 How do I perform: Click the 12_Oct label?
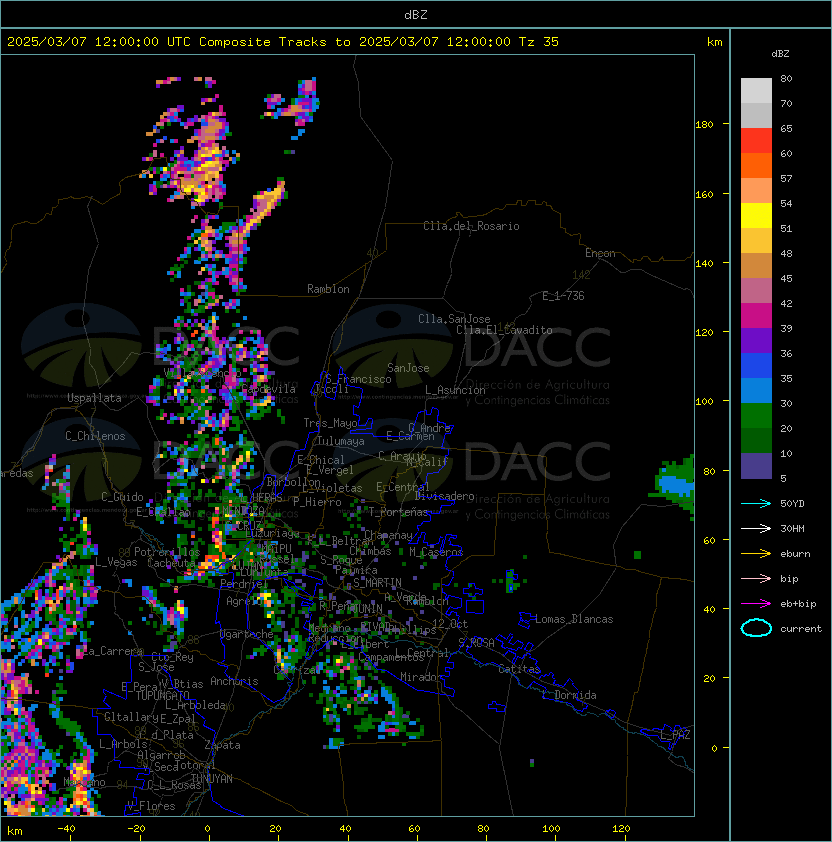[450, 624]
